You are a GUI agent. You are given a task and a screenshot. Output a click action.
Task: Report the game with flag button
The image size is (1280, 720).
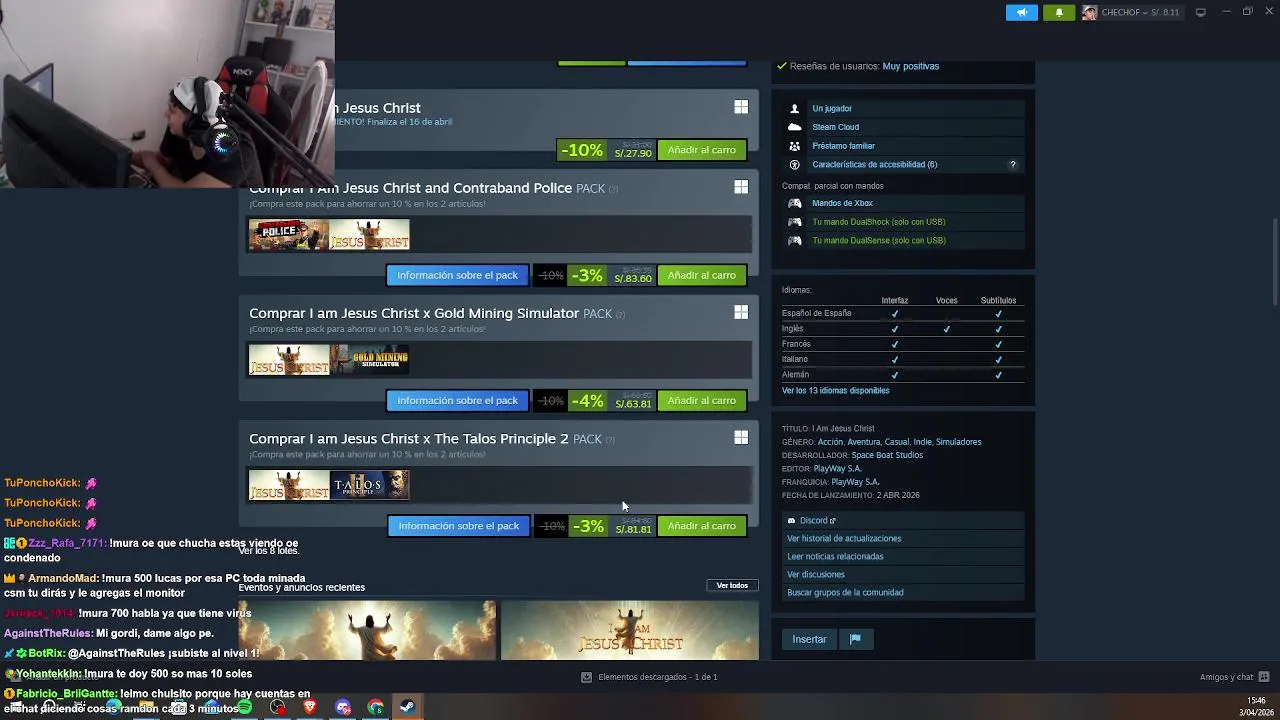(x=855, y=639)
